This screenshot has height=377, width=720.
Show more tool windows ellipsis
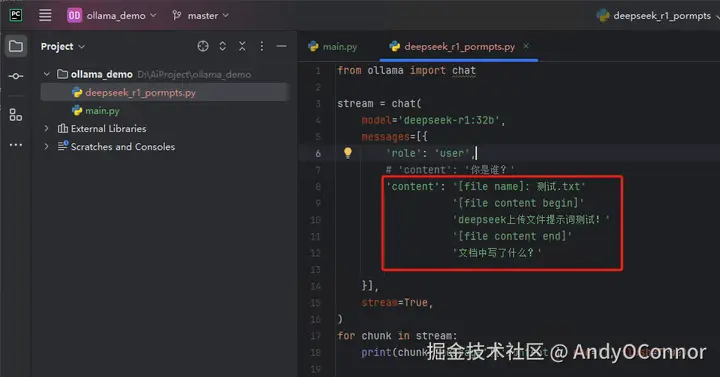pyautogui.click(x=16, y=145)
